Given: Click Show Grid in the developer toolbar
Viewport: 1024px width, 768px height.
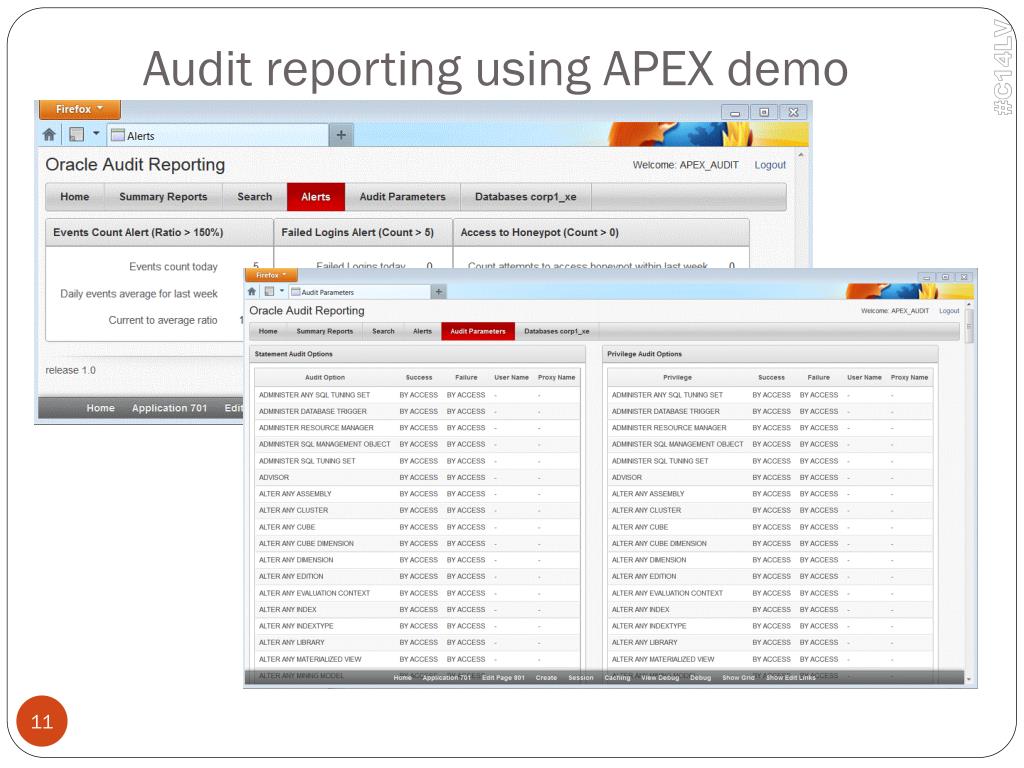Looking at the screenshot, I should coord(738,677).
